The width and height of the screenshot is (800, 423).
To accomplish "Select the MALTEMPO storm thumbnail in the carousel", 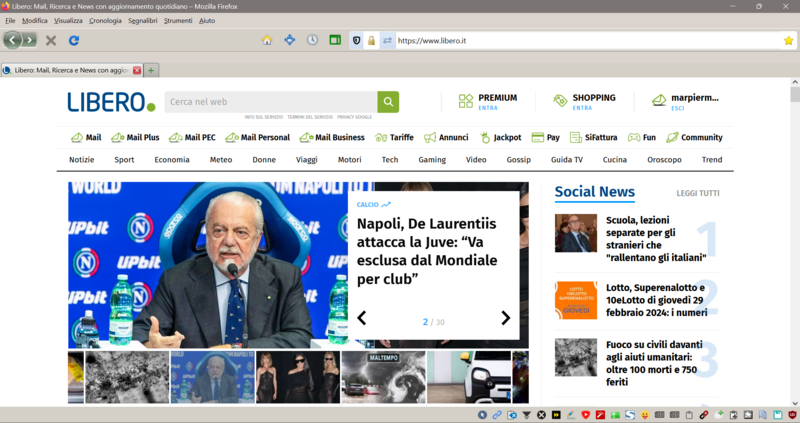I will click(383, 377).
